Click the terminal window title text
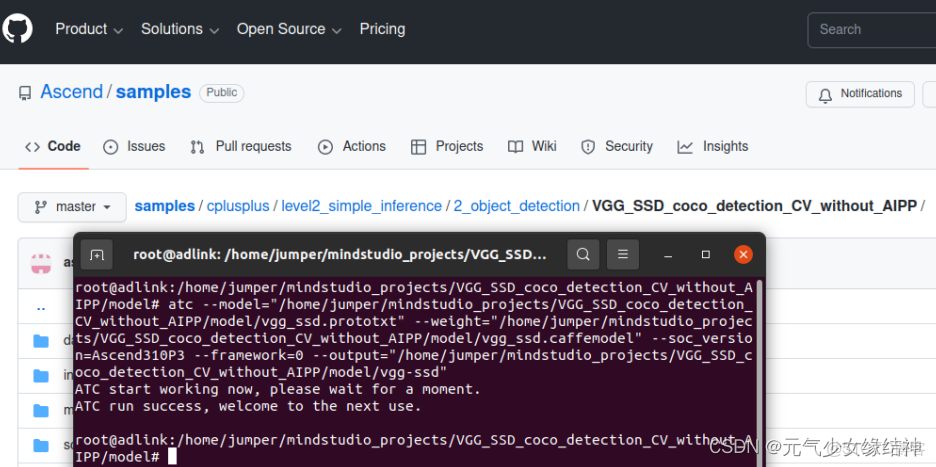This screenshot has height=467, width=936. pos(340,255)
